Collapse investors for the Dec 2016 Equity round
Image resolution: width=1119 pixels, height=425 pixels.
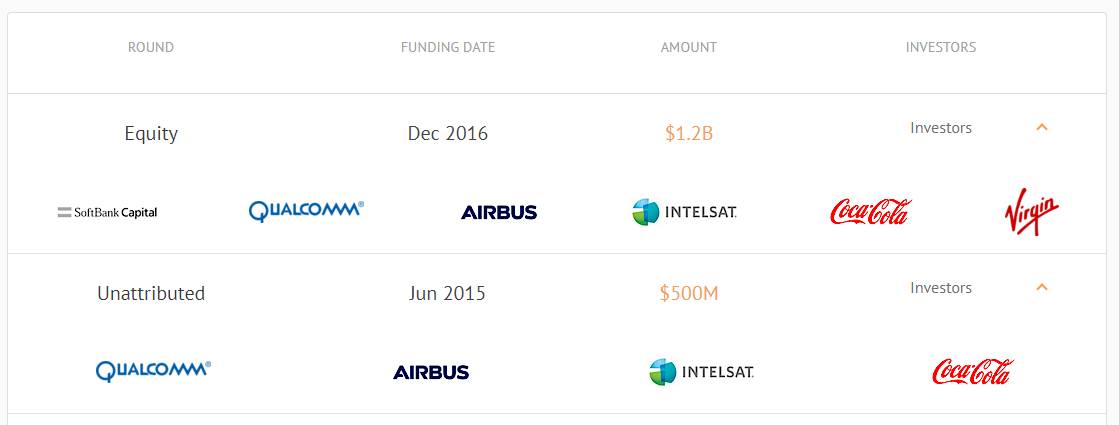(x=1042, y=128)
